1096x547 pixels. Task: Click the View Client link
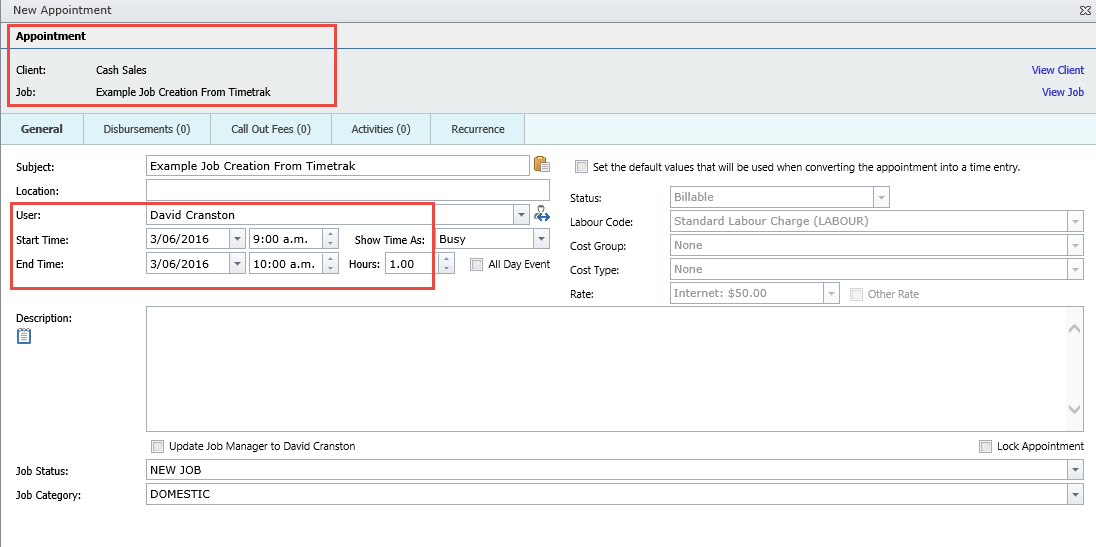click(x=1058, y=70)
